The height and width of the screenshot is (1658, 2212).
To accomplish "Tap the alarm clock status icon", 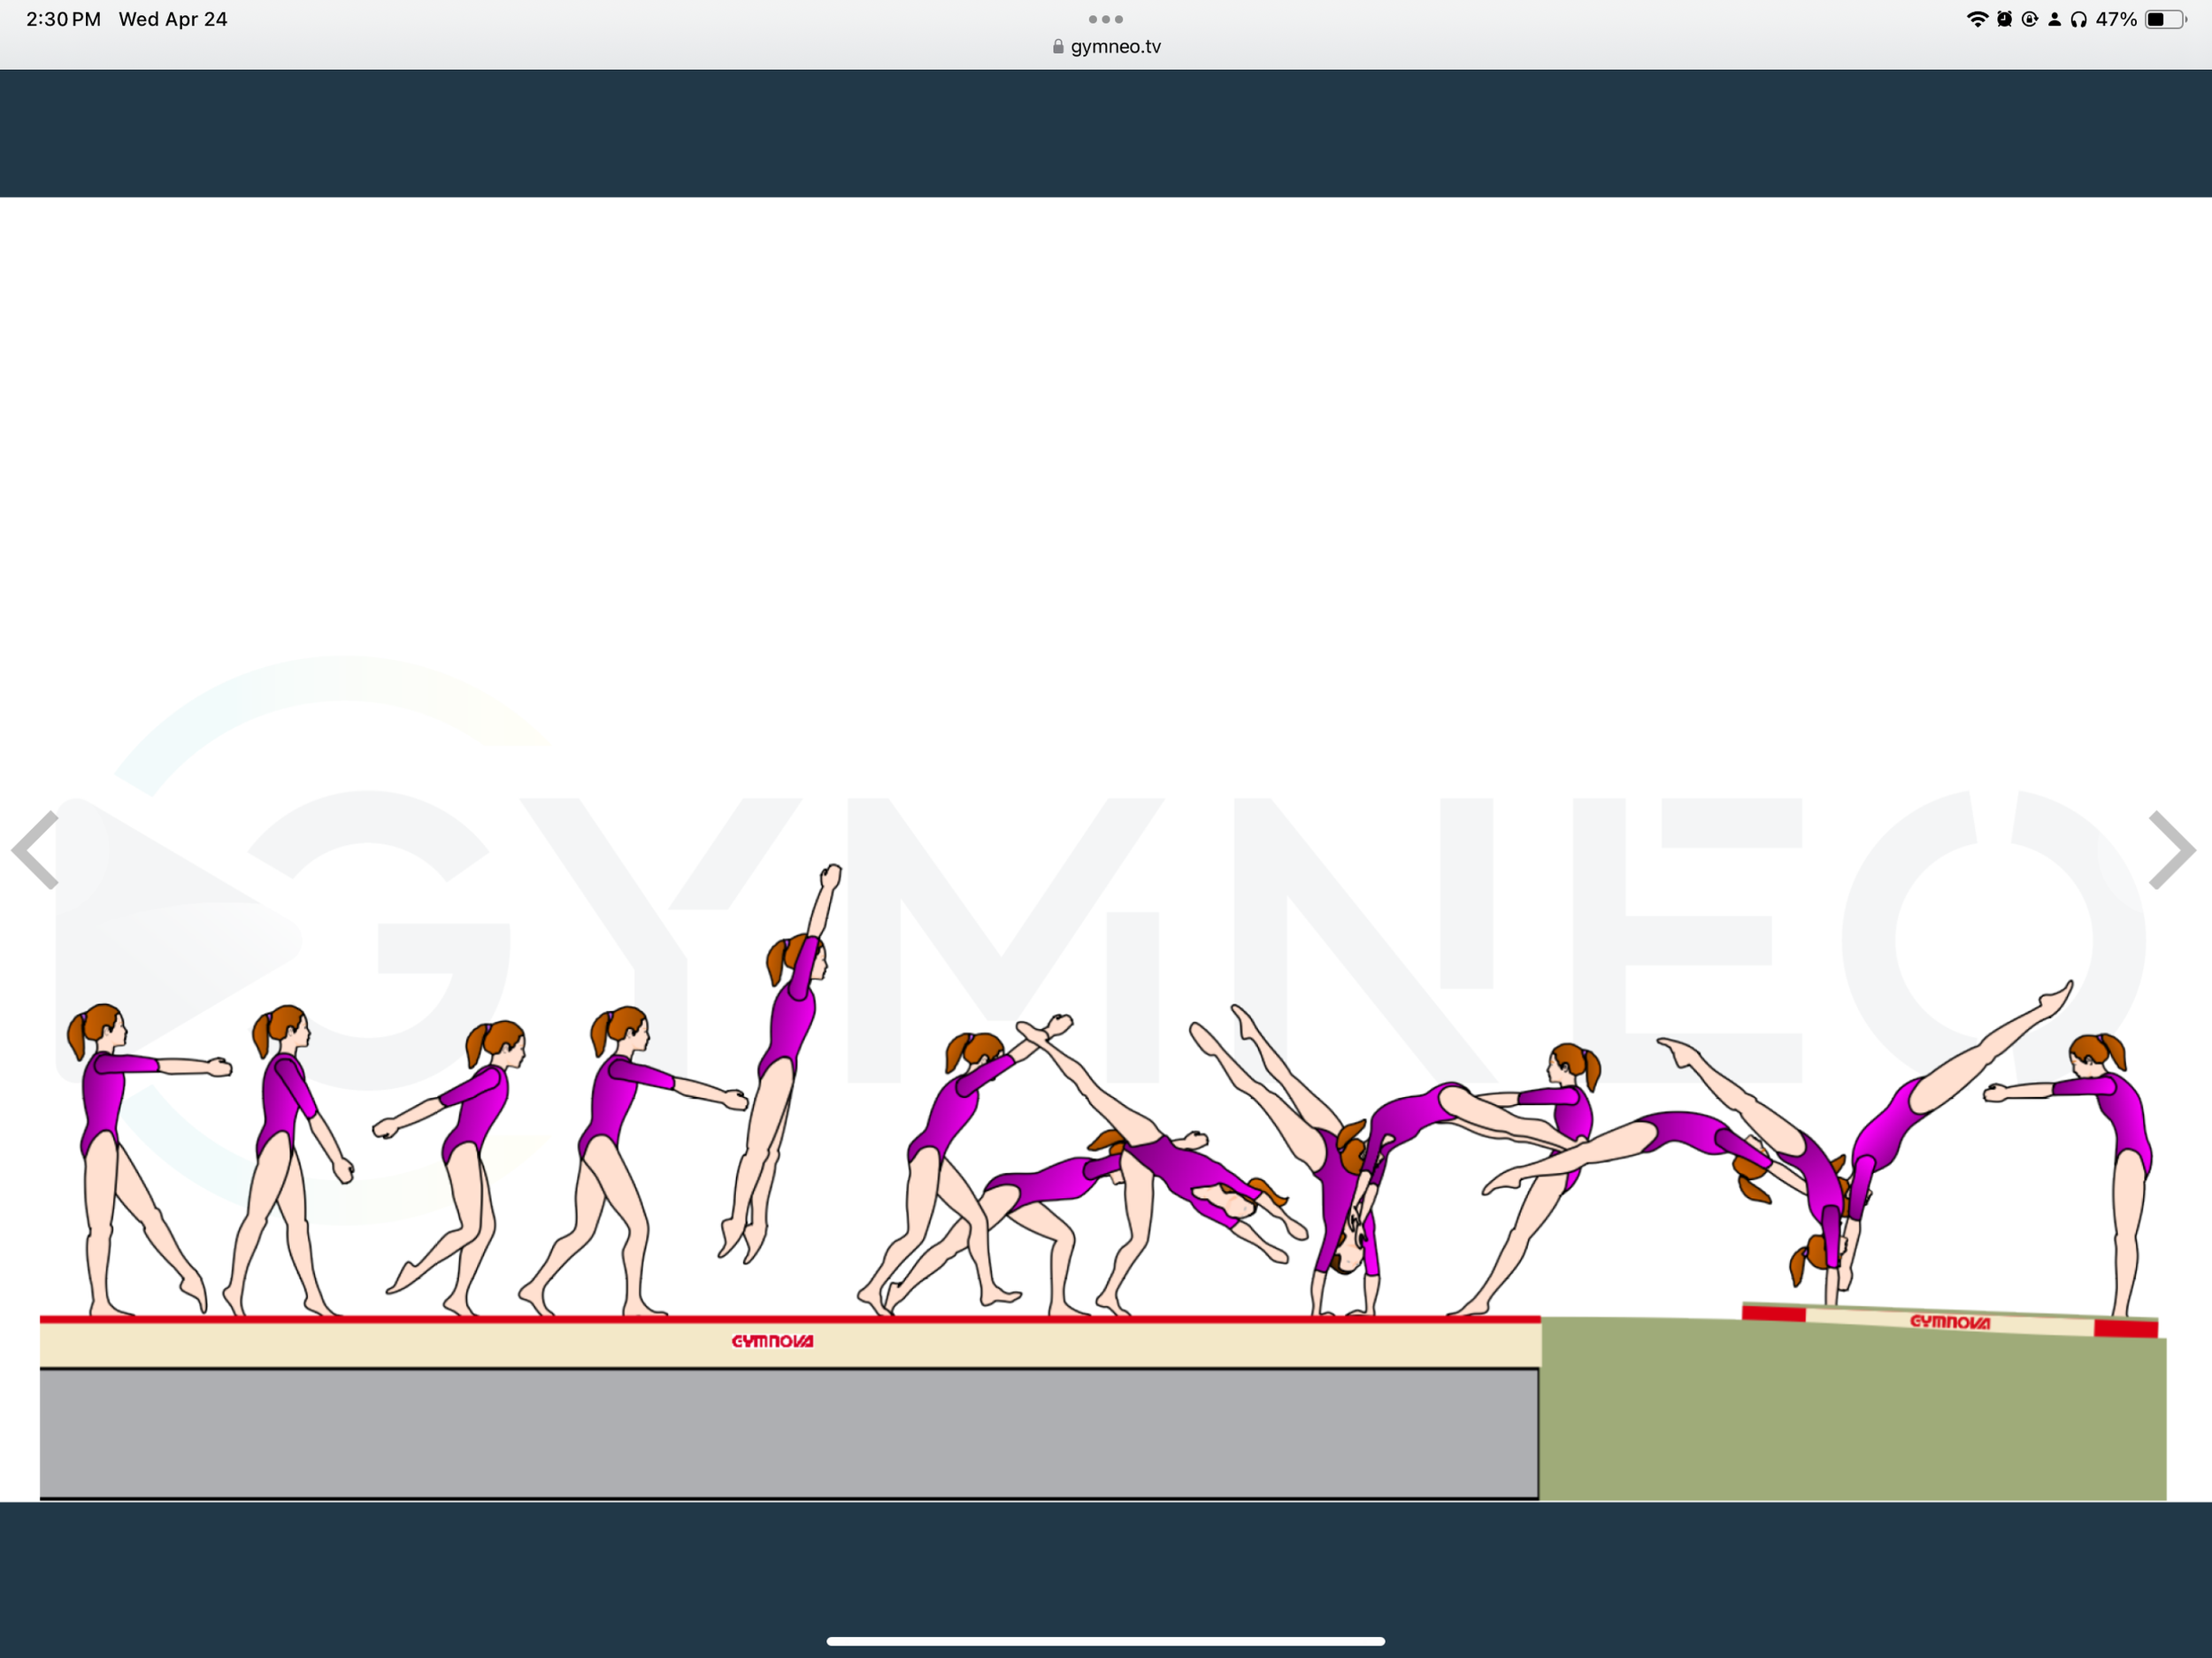I will [2004, 19].
